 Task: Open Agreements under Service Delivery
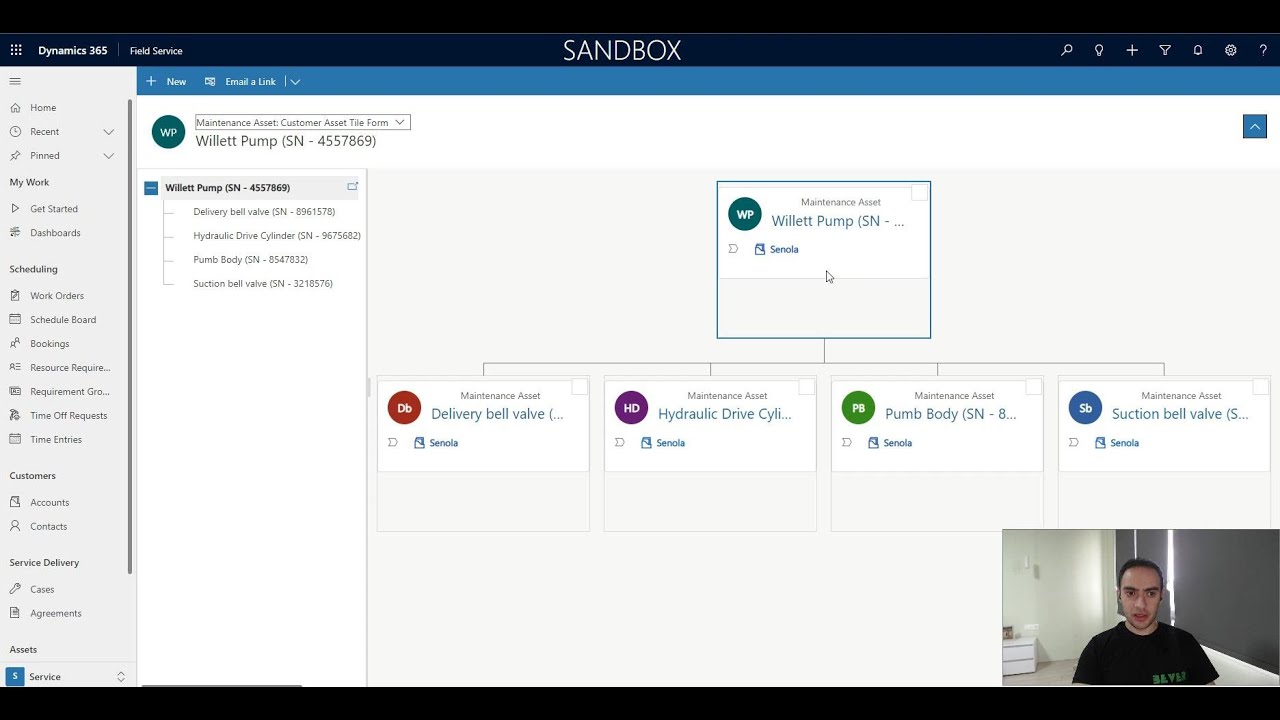(x=56, y=614)
